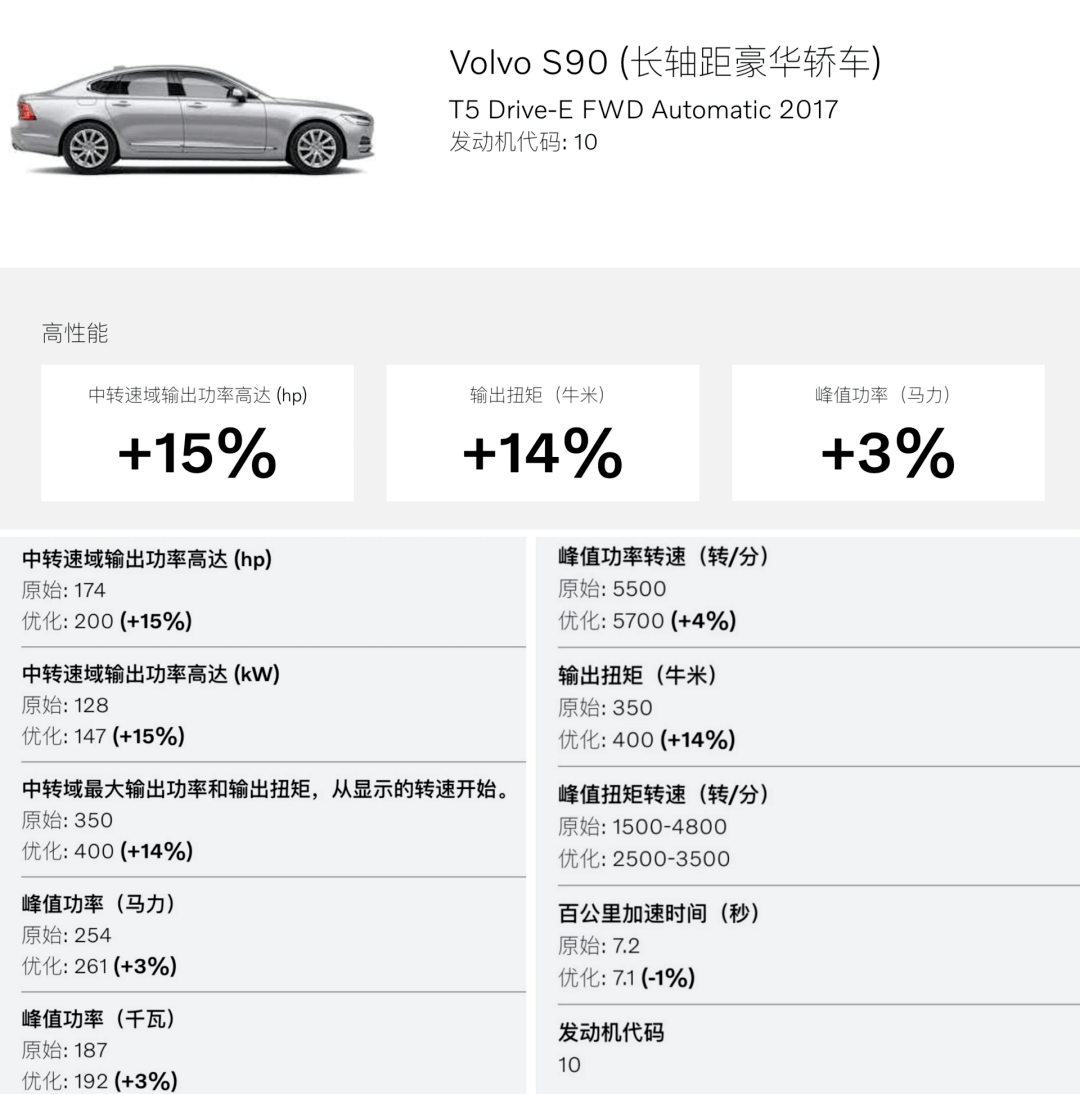Select the 峰值功率（马力）row
The width and height of the screenshot is (1080, 1094).
(273, 935)
